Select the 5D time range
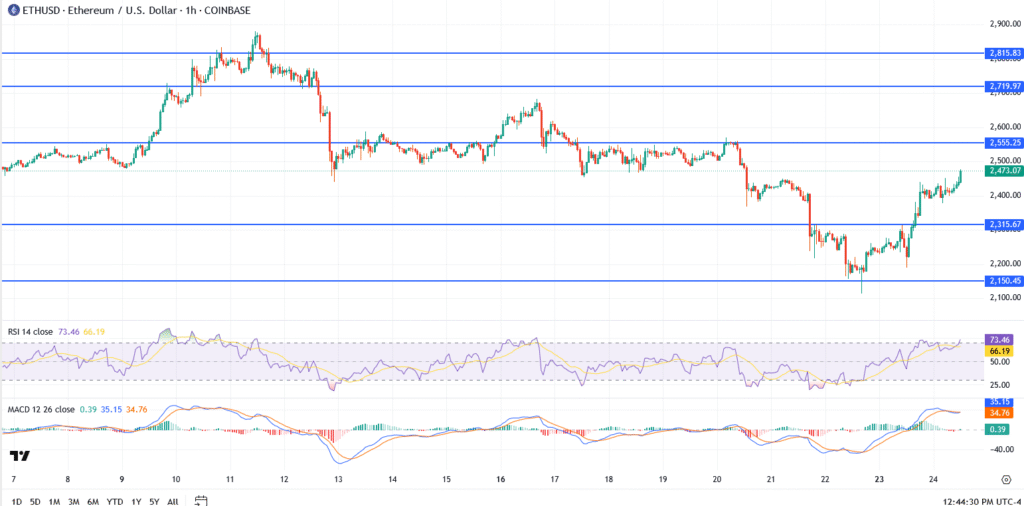This screenshot has height=506, width=1024. [36, 500]
